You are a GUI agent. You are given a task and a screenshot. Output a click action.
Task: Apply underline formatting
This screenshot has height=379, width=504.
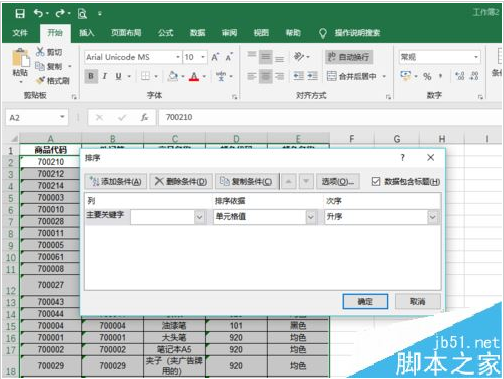coord(118,76)
